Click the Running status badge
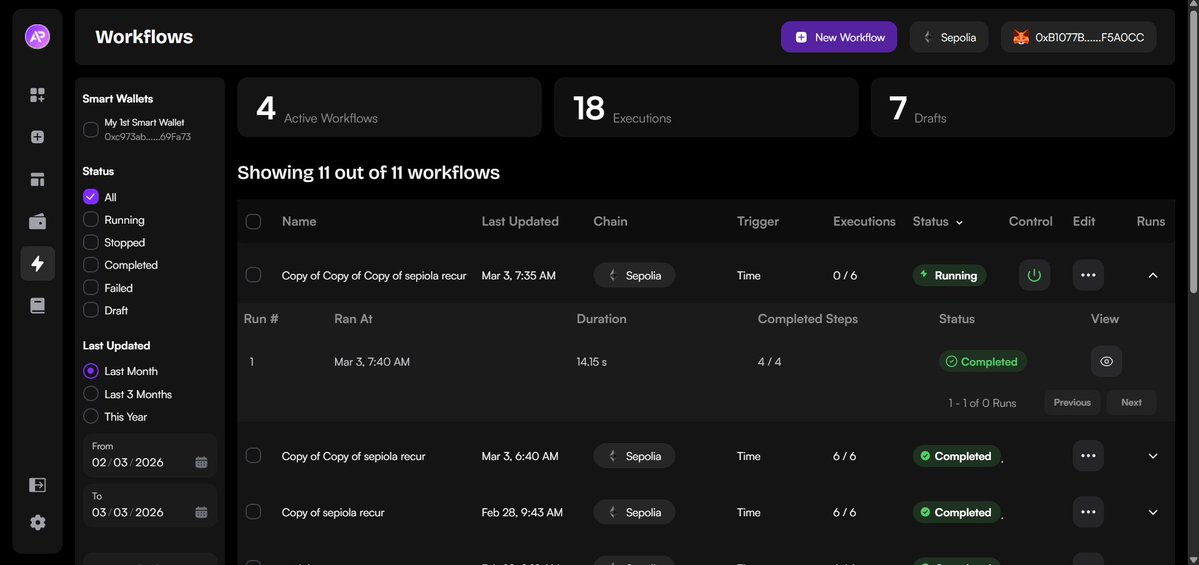The width and height of the screenshot is (1199, 565). coord(949,275)
